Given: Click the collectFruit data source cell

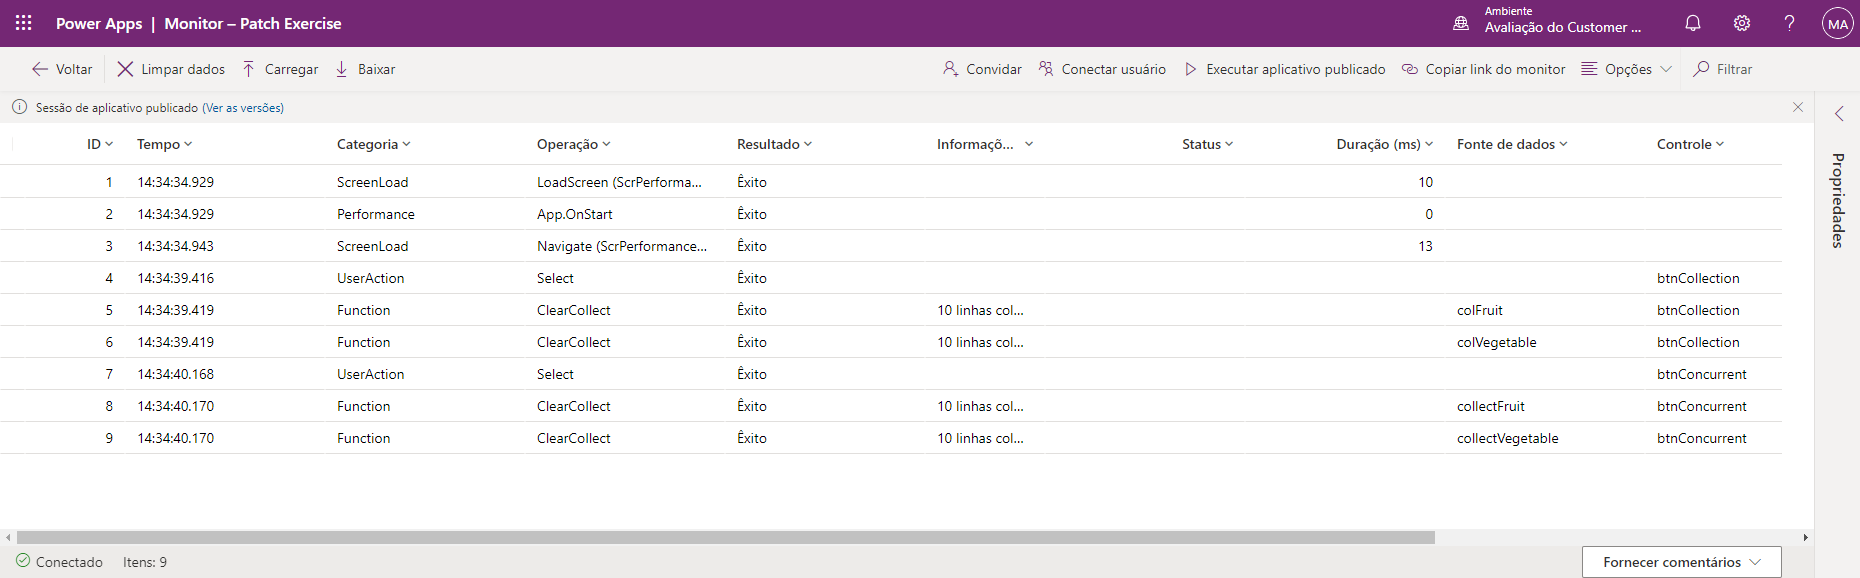Looking at the screenshot, I should click(1491, 406).
